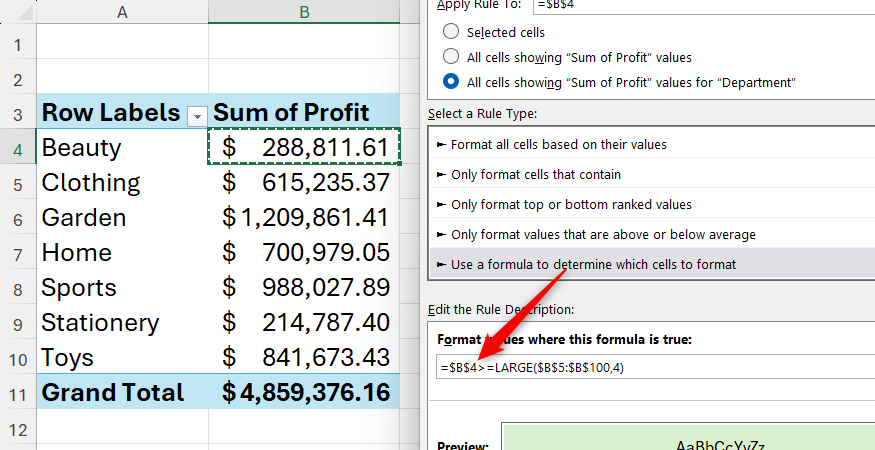Select the Garden cell
Viewport: 875px width, 450px height.
tap(122, 217)
